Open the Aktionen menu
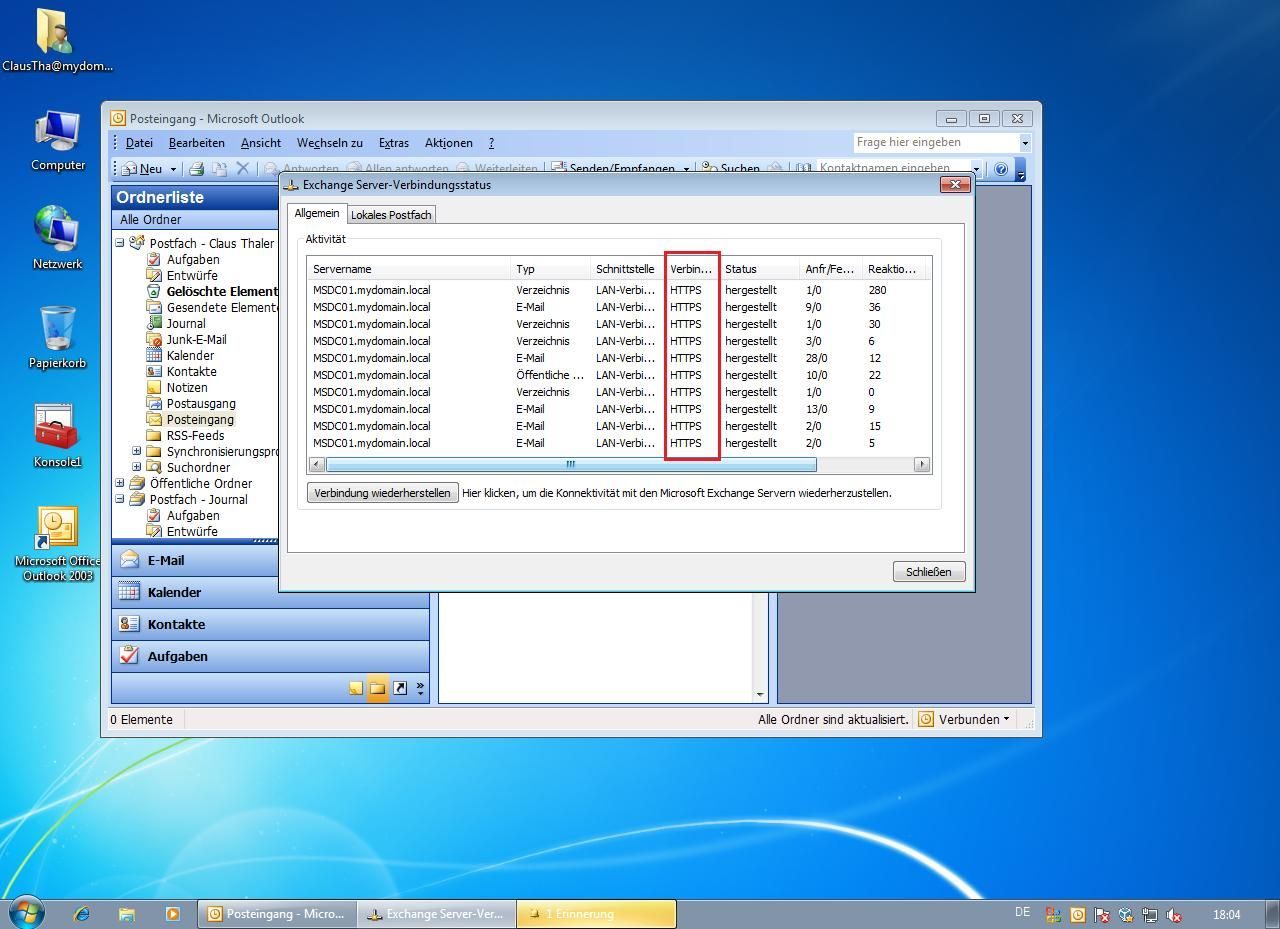Image resolution: width=1280 pixels, height=929 pixels. pyautogui.click(x=448, y=143)
